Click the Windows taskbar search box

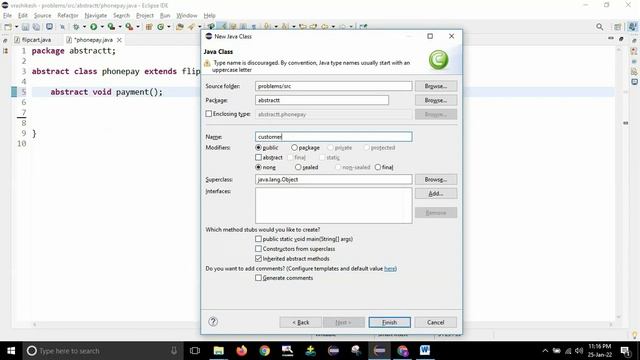click(x=102, y=351)
